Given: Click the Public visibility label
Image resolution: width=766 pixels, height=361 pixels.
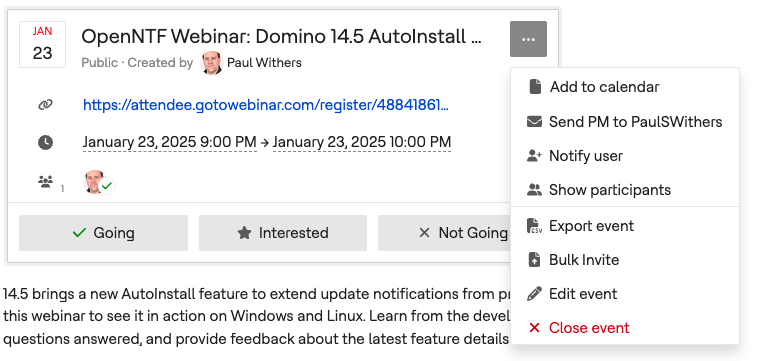Looking at the screenshot, I should point(100,63).
